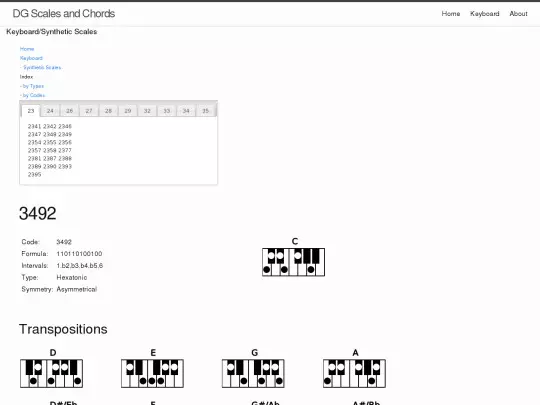Open scale code 2393
Image resolution: width=540 pixels, height=405 pixels.
(x=65, y=166)
